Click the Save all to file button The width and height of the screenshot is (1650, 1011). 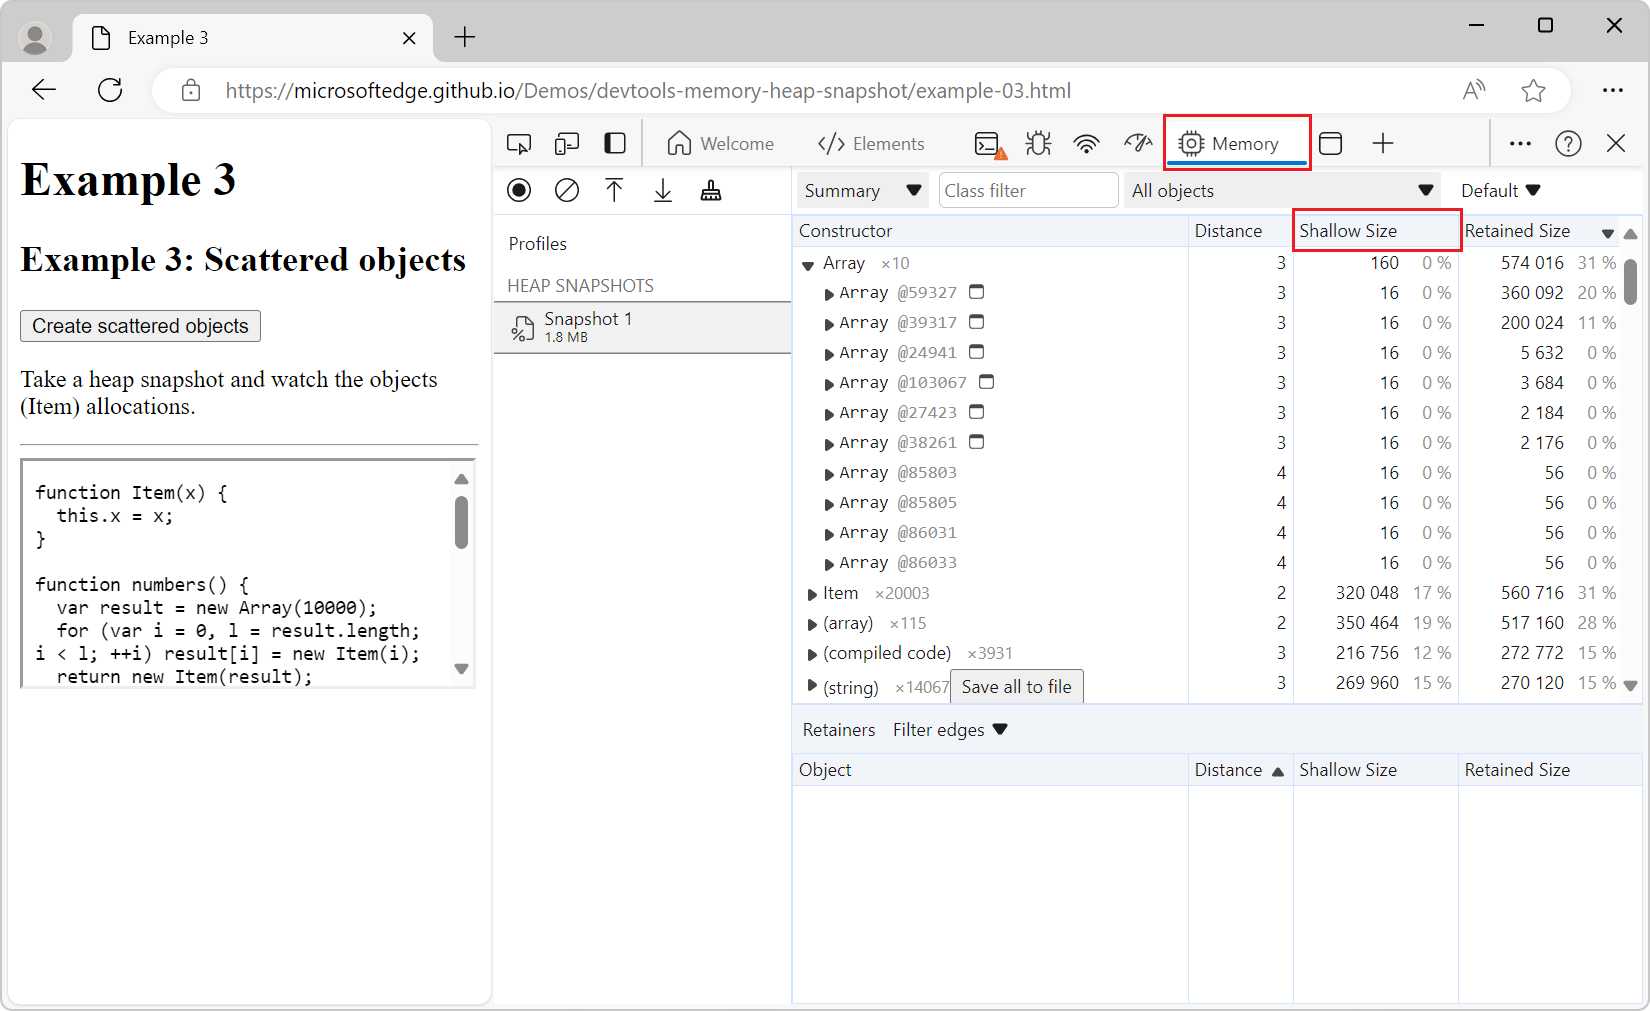click(x=1016, y=686)
